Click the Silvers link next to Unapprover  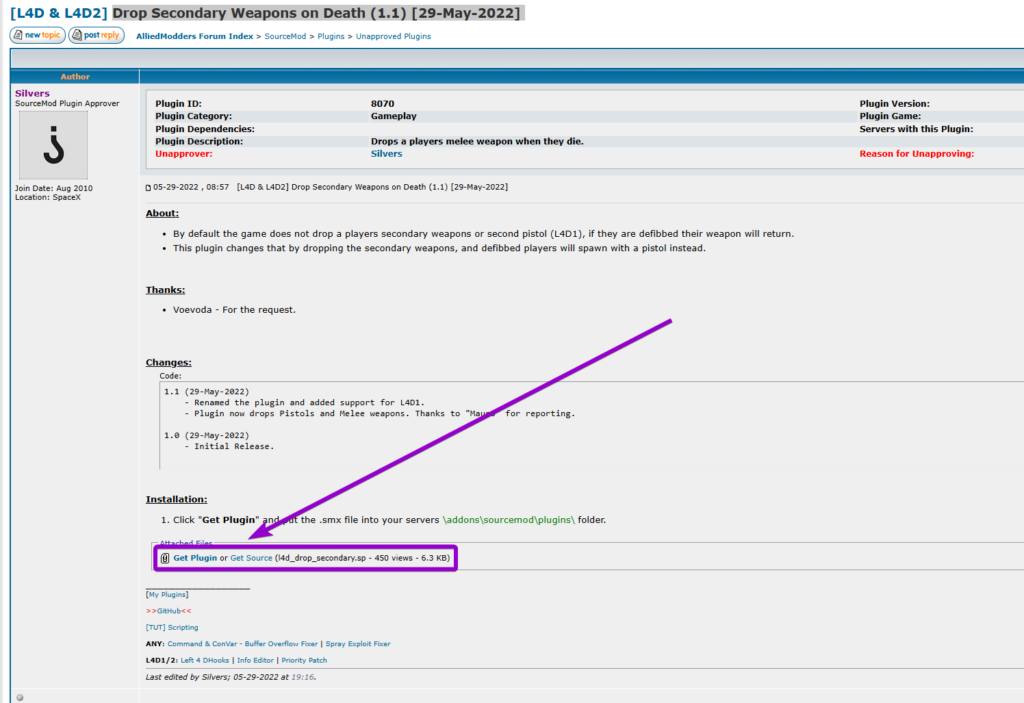click(x=386, y=153)
